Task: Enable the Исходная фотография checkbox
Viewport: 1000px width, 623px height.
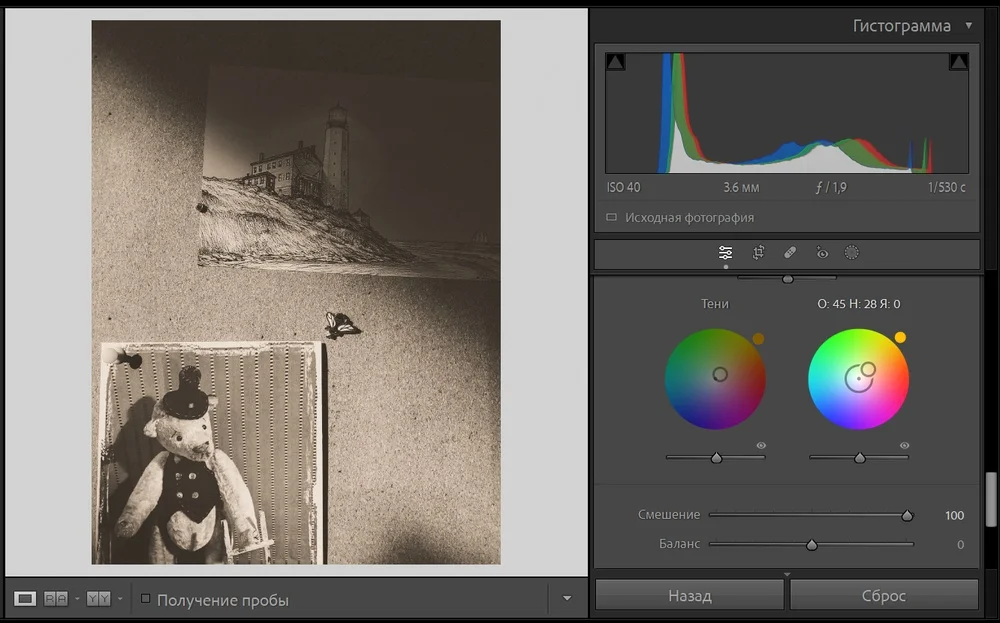Action: 612,217
